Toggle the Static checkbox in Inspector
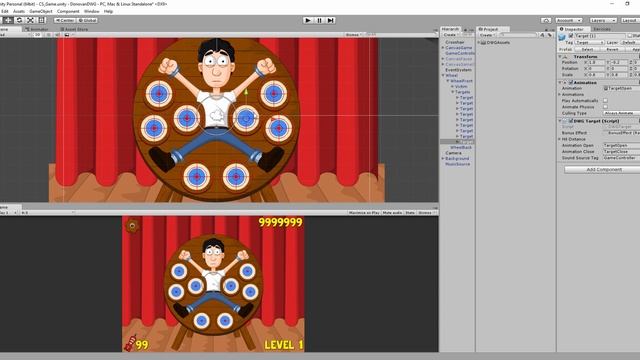Screen dimensions: 640x360 coord(630,36)
